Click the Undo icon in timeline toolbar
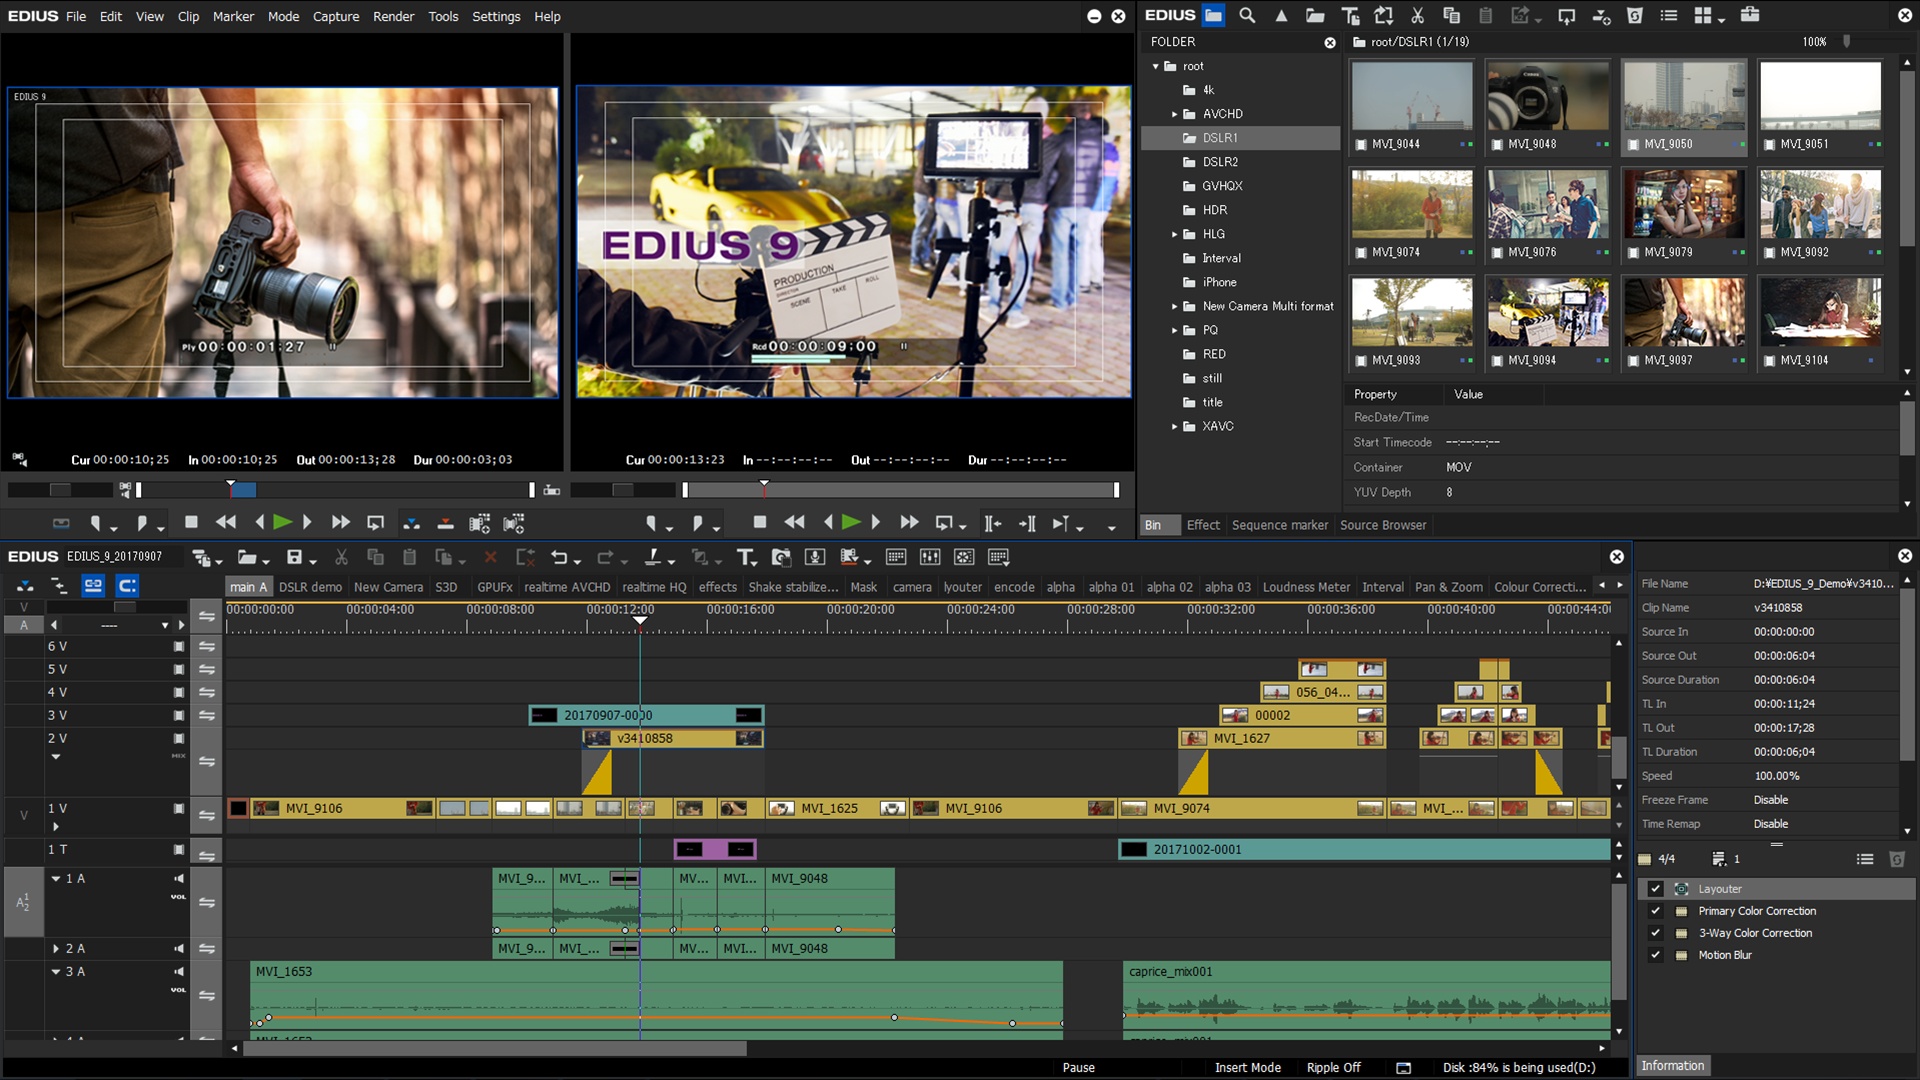 (559, 557)
